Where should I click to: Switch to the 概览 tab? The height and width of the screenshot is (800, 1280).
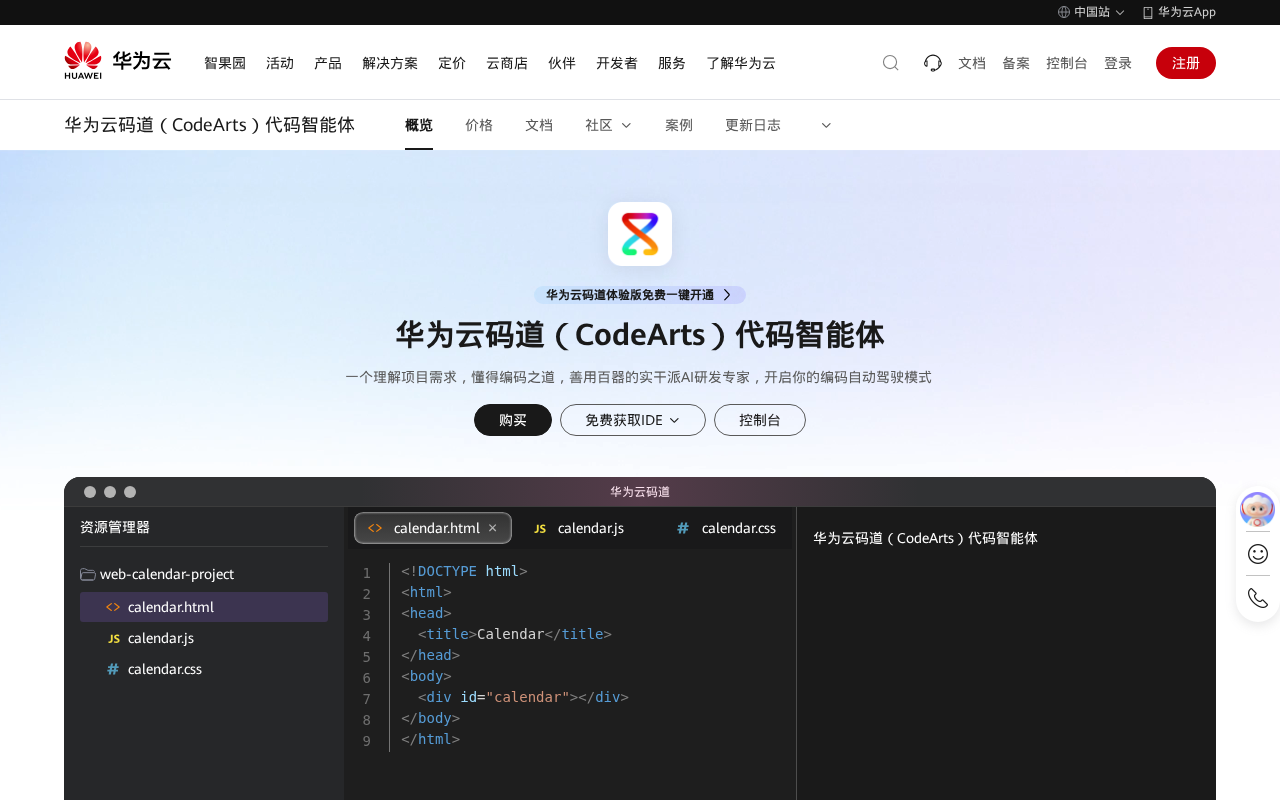tap(419, 125)
